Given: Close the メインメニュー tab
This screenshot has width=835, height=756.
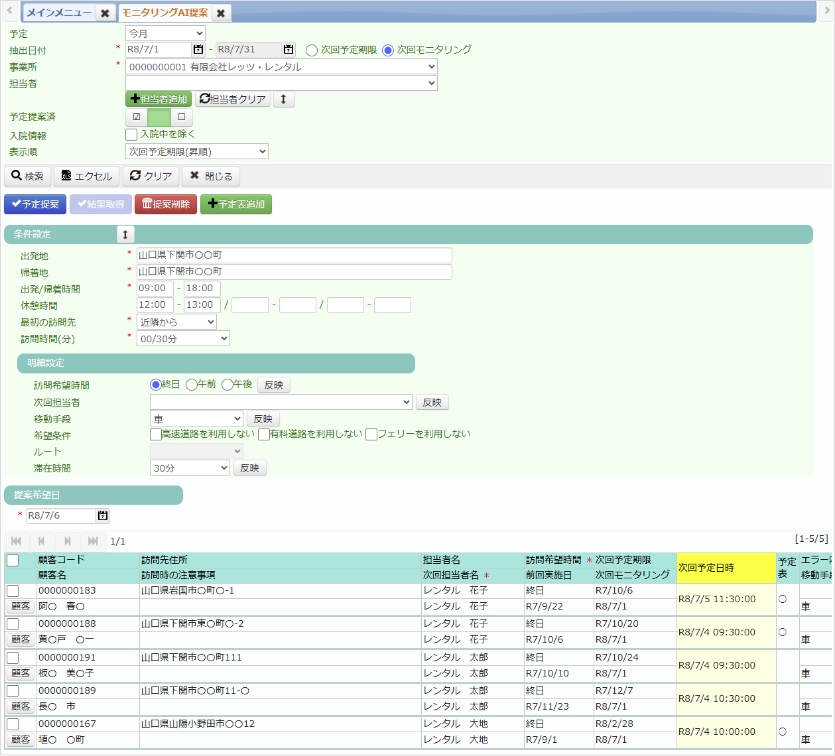Looking at the screenshot, I should [x=105, y=13].
